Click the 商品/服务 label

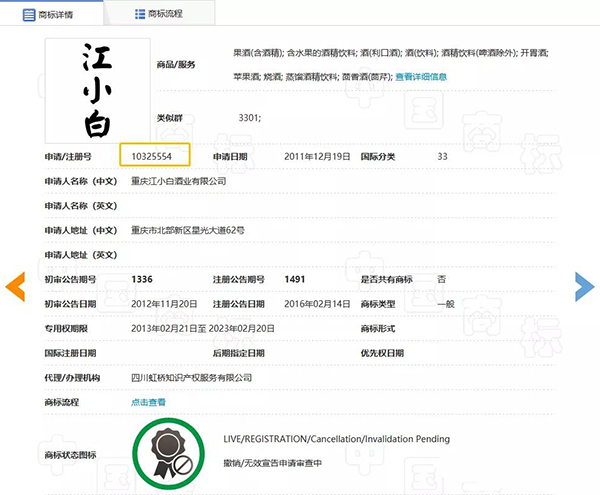click(176, 65)
